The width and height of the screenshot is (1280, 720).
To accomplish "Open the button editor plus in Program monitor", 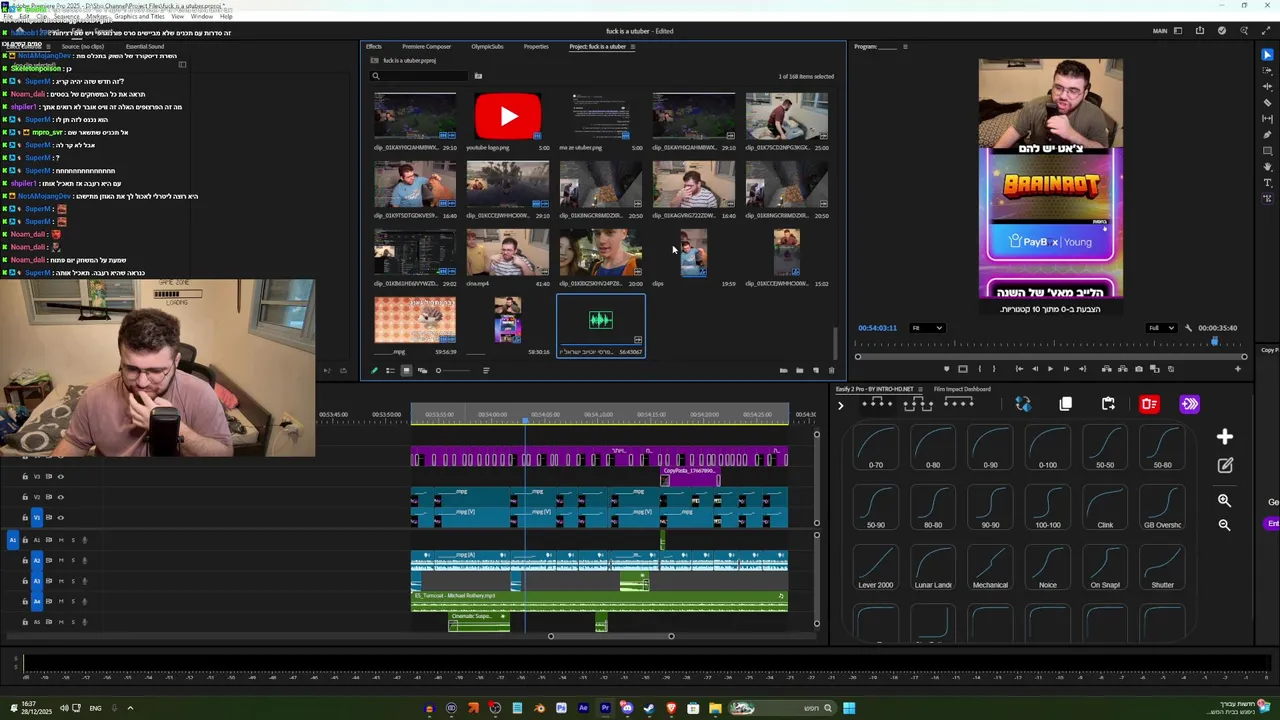I will 1238,369.
